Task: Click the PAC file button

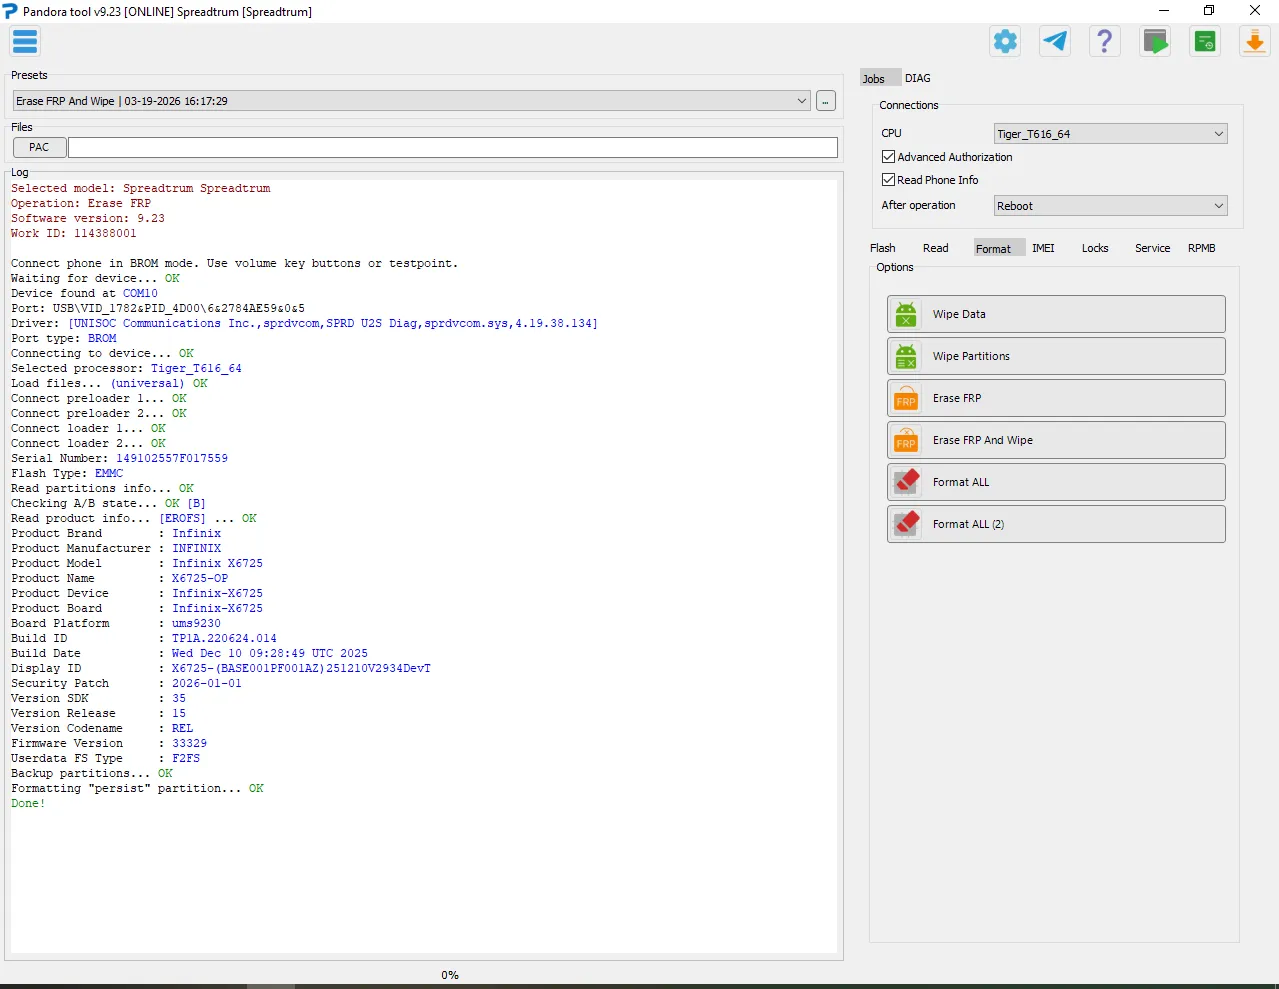Action: point(39,147)
